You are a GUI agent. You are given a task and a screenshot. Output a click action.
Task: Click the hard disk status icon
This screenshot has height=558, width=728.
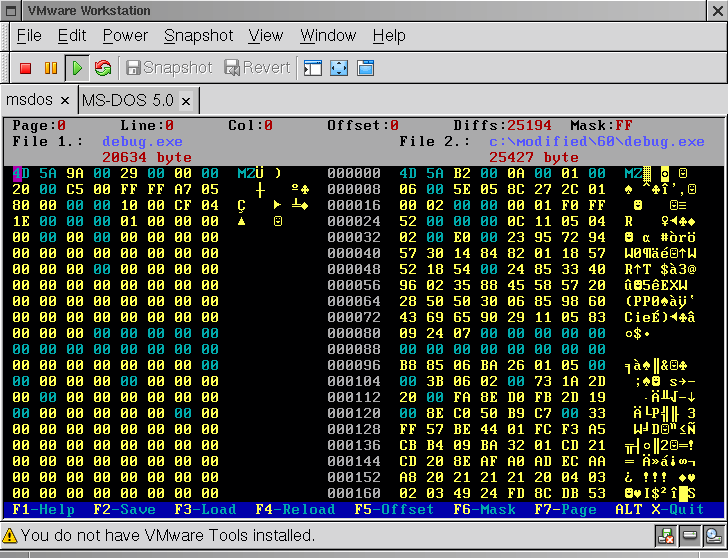(x=689, y=536)
